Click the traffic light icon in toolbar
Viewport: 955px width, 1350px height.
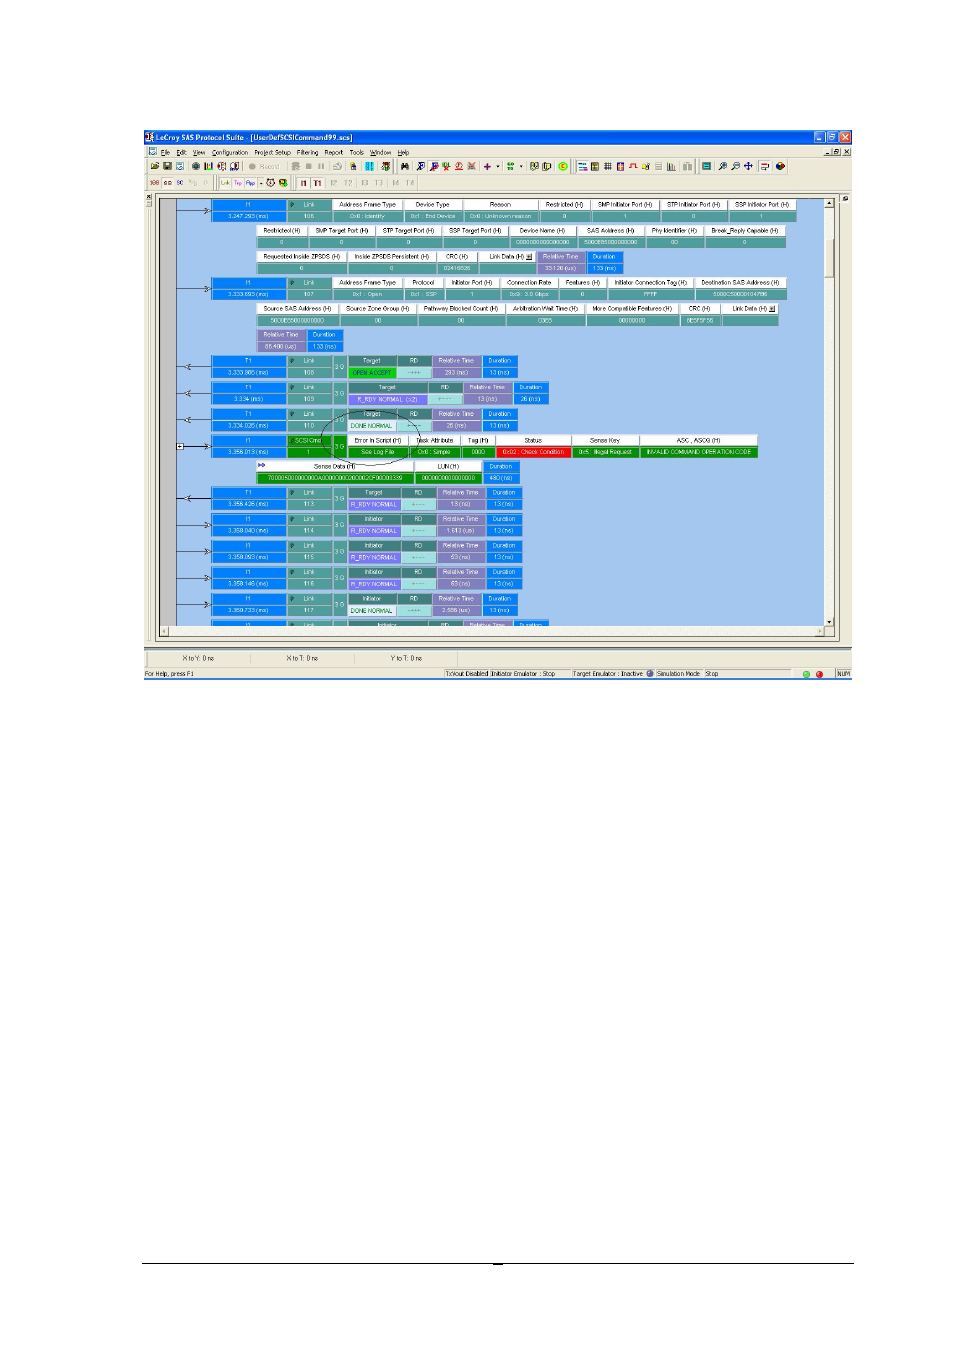(386, 166)
